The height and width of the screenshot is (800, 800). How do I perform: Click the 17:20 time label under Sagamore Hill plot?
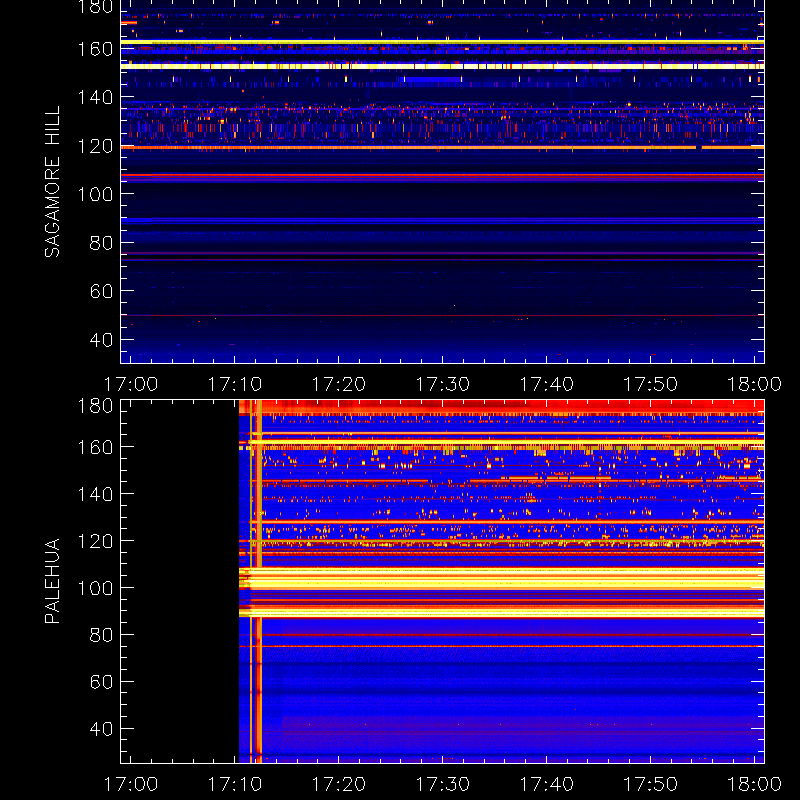pos(339,384)
